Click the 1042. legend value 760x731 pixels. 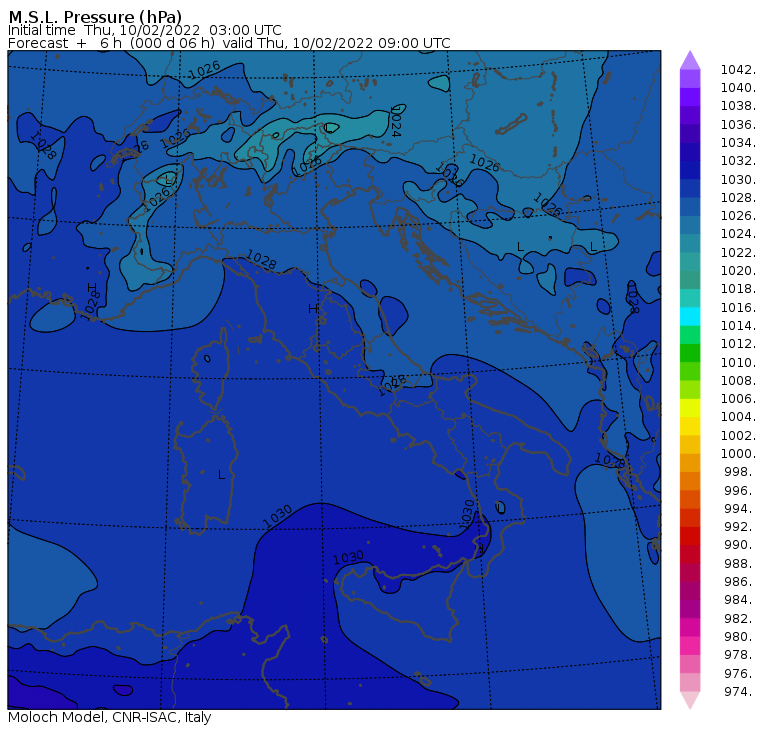(738, 70)
